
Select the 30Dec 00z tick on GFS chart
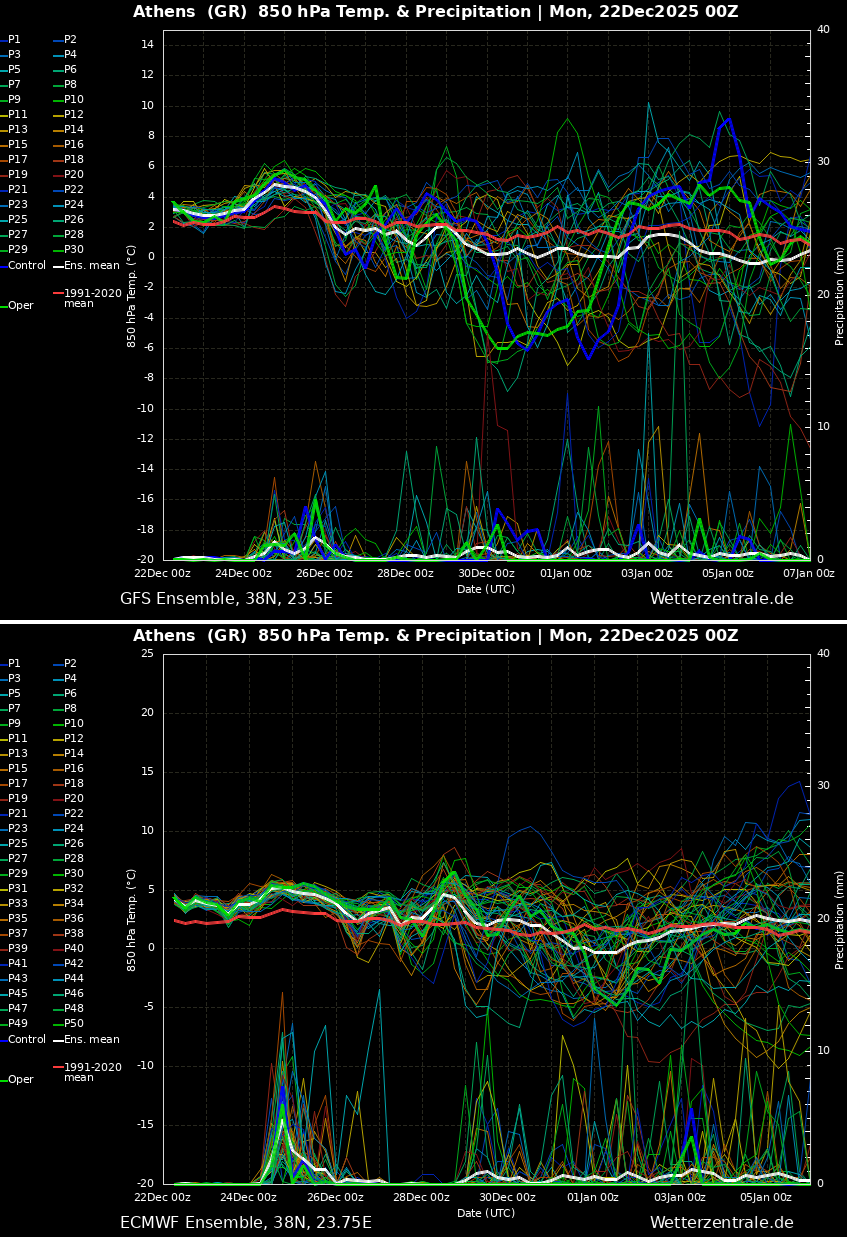click(486, 574)
